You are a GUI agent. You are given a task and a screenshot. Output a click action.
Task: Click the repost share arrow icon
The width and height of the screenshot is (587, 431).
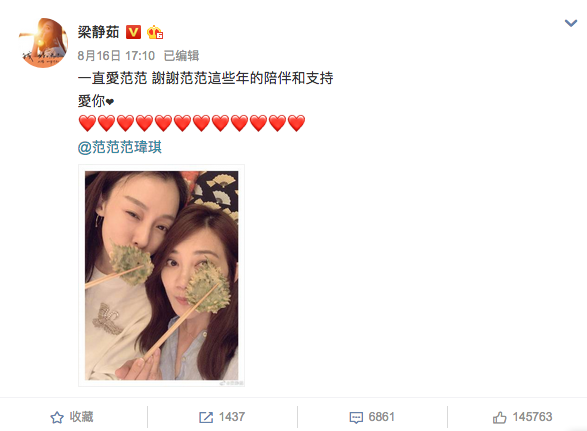coord(206,417)
